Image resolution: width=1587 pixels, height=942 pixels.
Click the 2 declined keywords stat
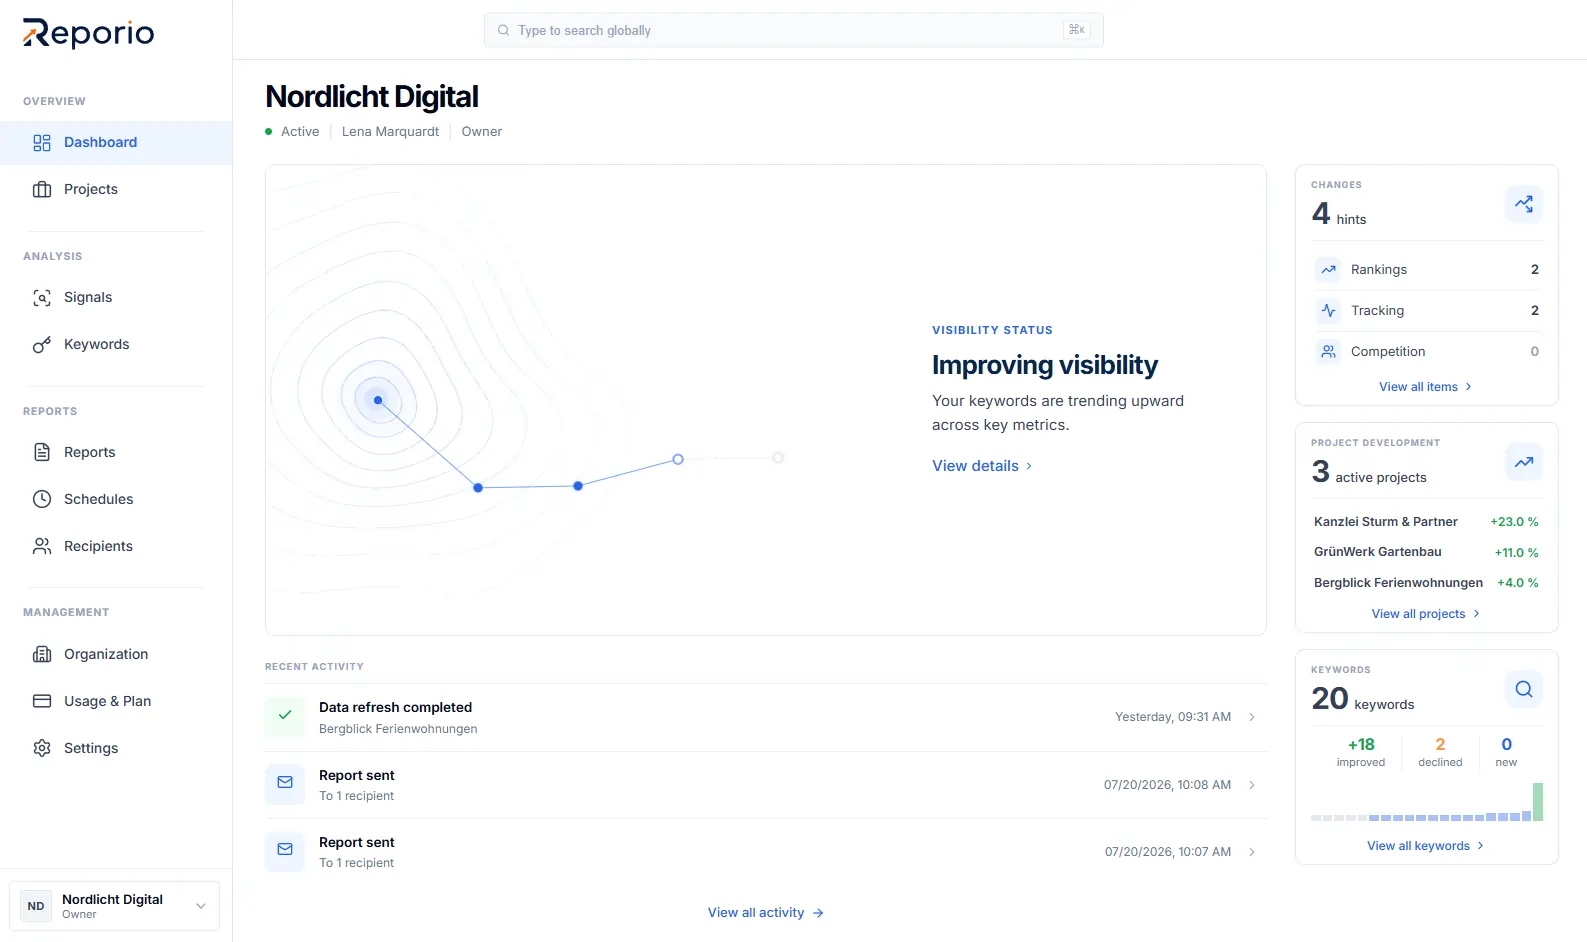(x=1440, y=753)
